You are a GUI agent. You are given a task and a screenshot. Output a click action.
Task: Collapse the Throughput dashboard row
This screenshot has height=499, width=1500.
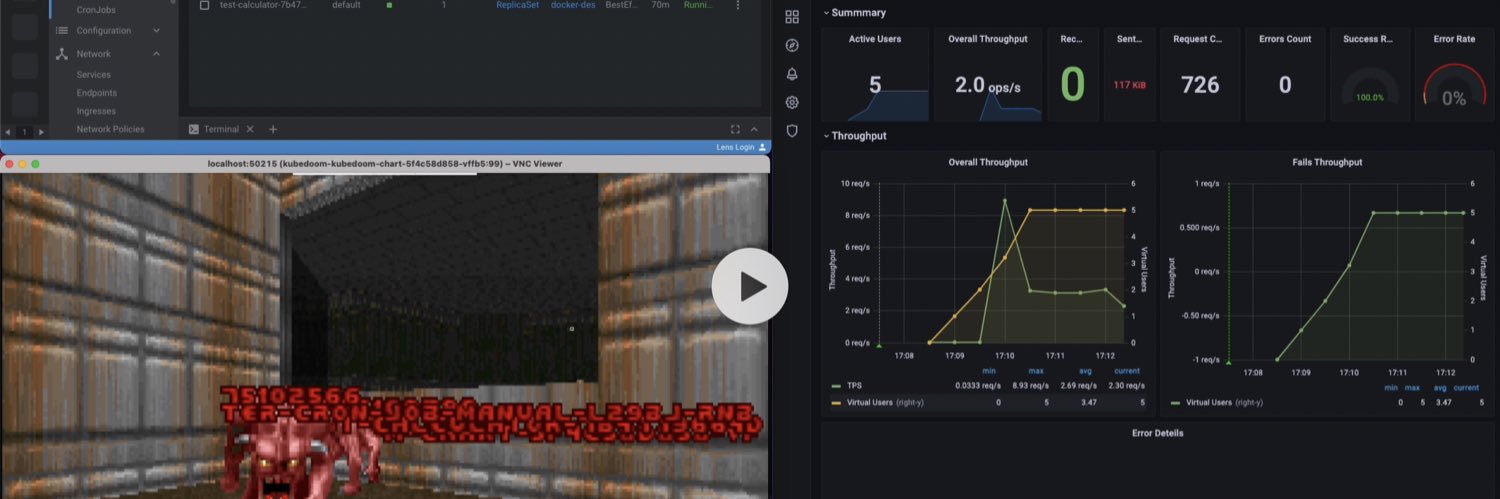click(x=855, y=136)
